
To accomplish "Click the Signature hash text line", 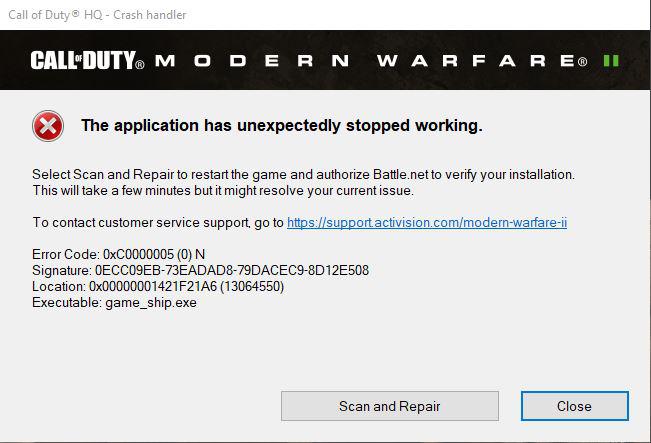I will [201, 270].
